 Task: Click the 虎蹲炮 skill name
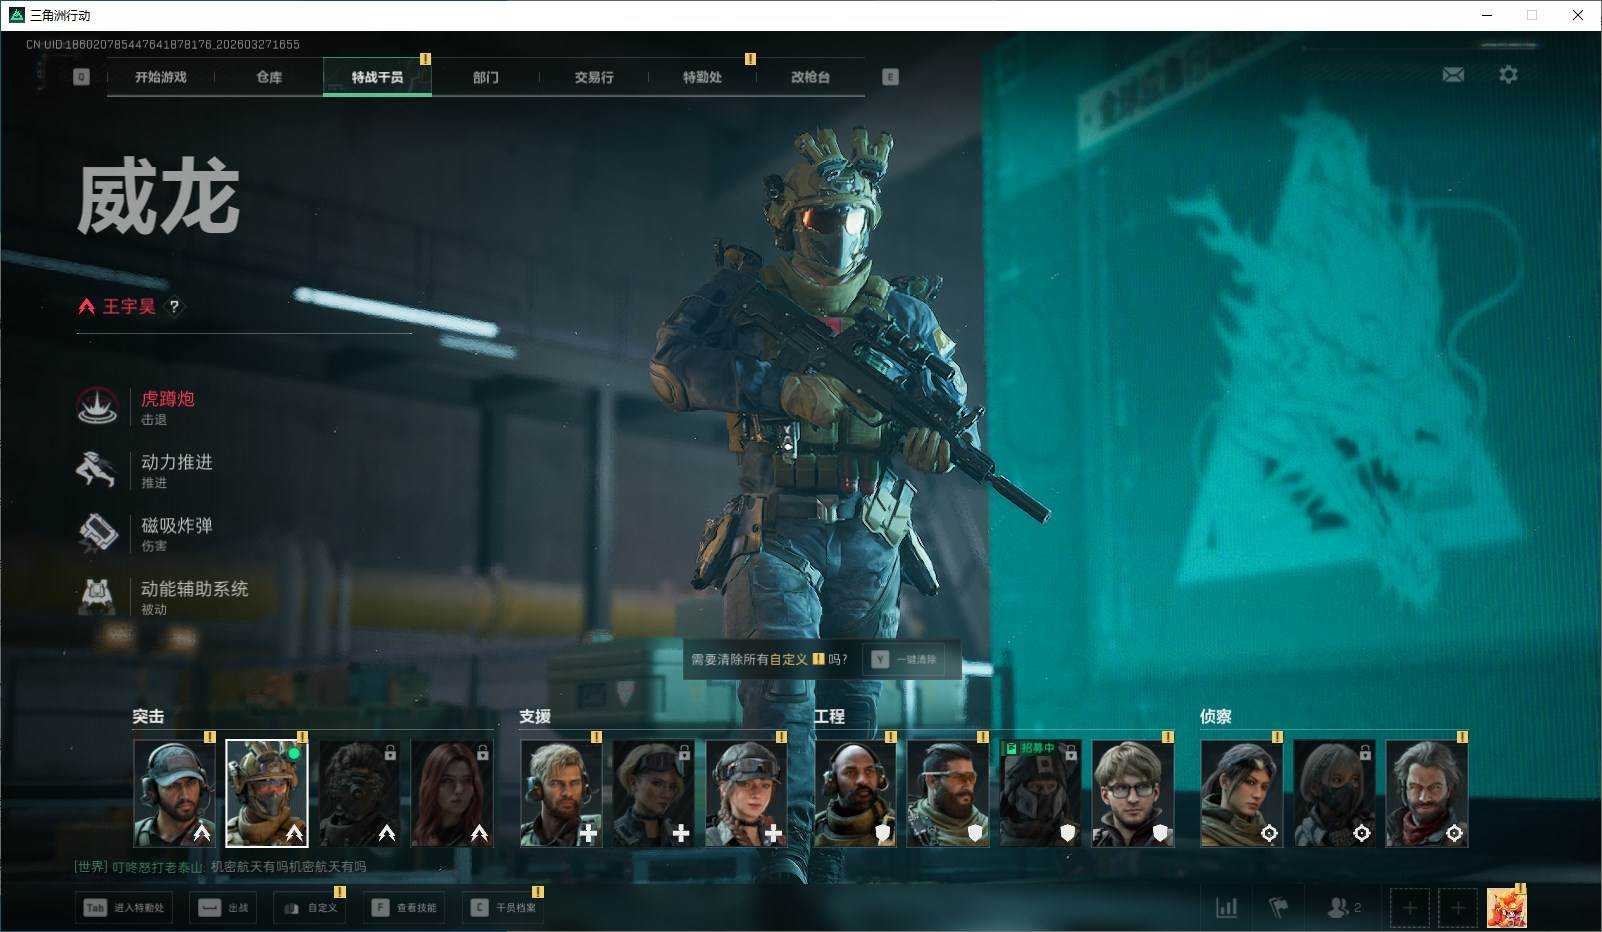168,399
